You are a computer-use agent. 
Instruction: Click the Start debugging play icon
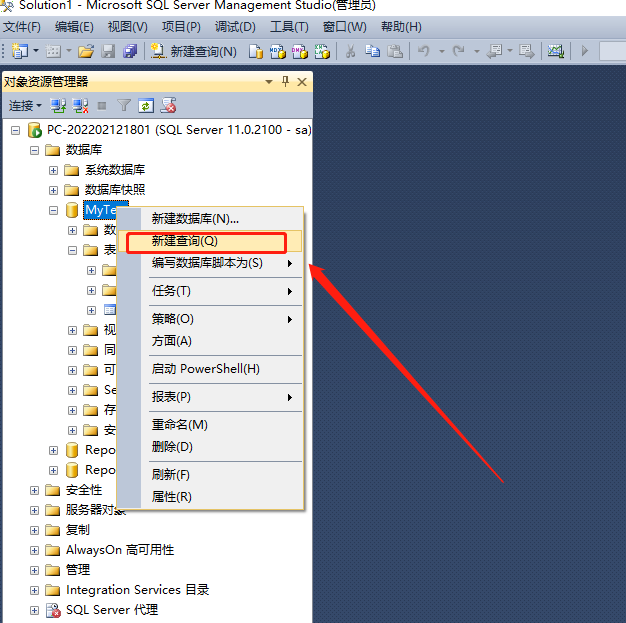click(x=585, y=51)
